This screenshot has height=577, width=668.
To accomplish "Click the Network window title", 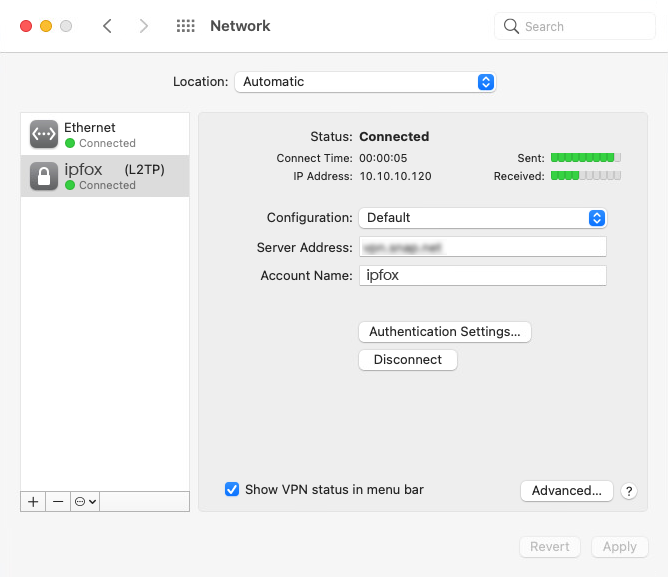I will [x=240, y=26].
